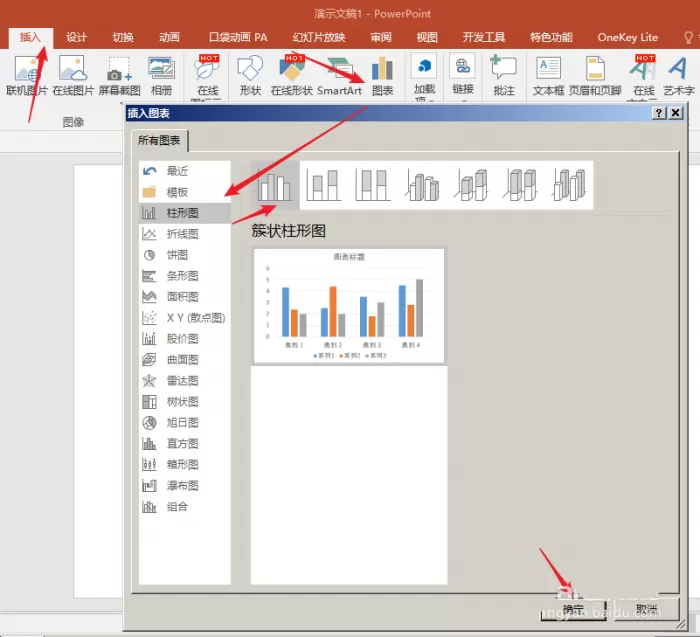The image size is (700, 637).
Task: Open the 开发工具 Developer tab
Action: 483,37
